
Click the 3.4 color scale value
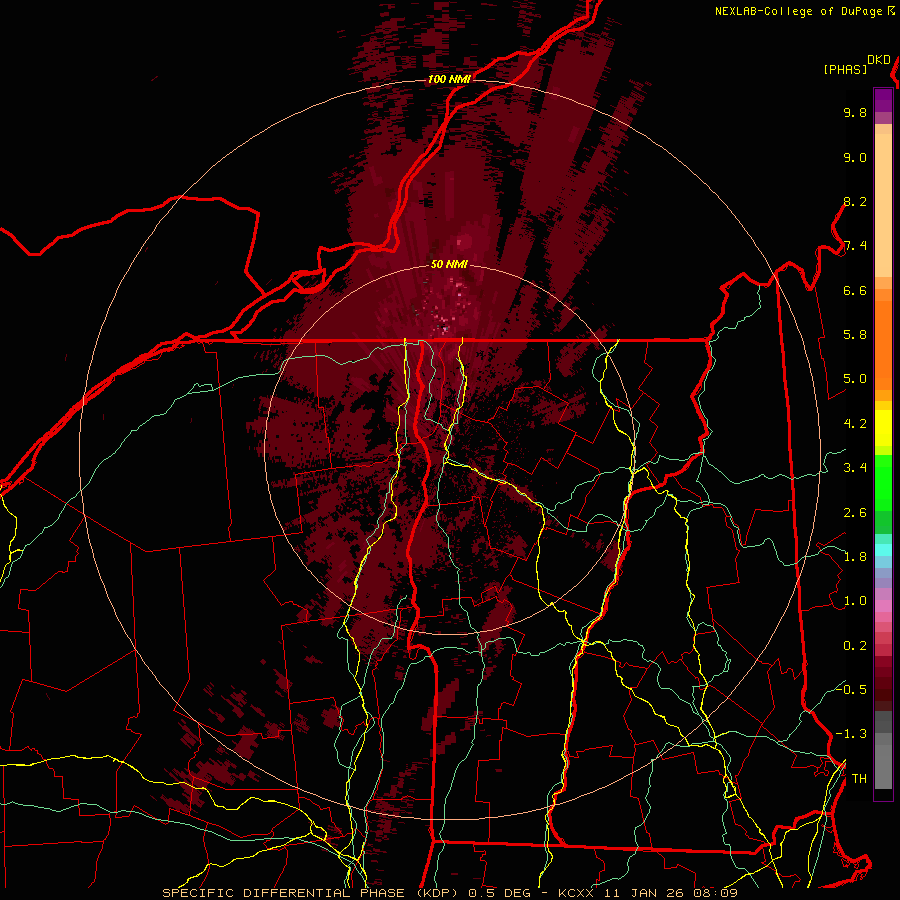(855, 468)
